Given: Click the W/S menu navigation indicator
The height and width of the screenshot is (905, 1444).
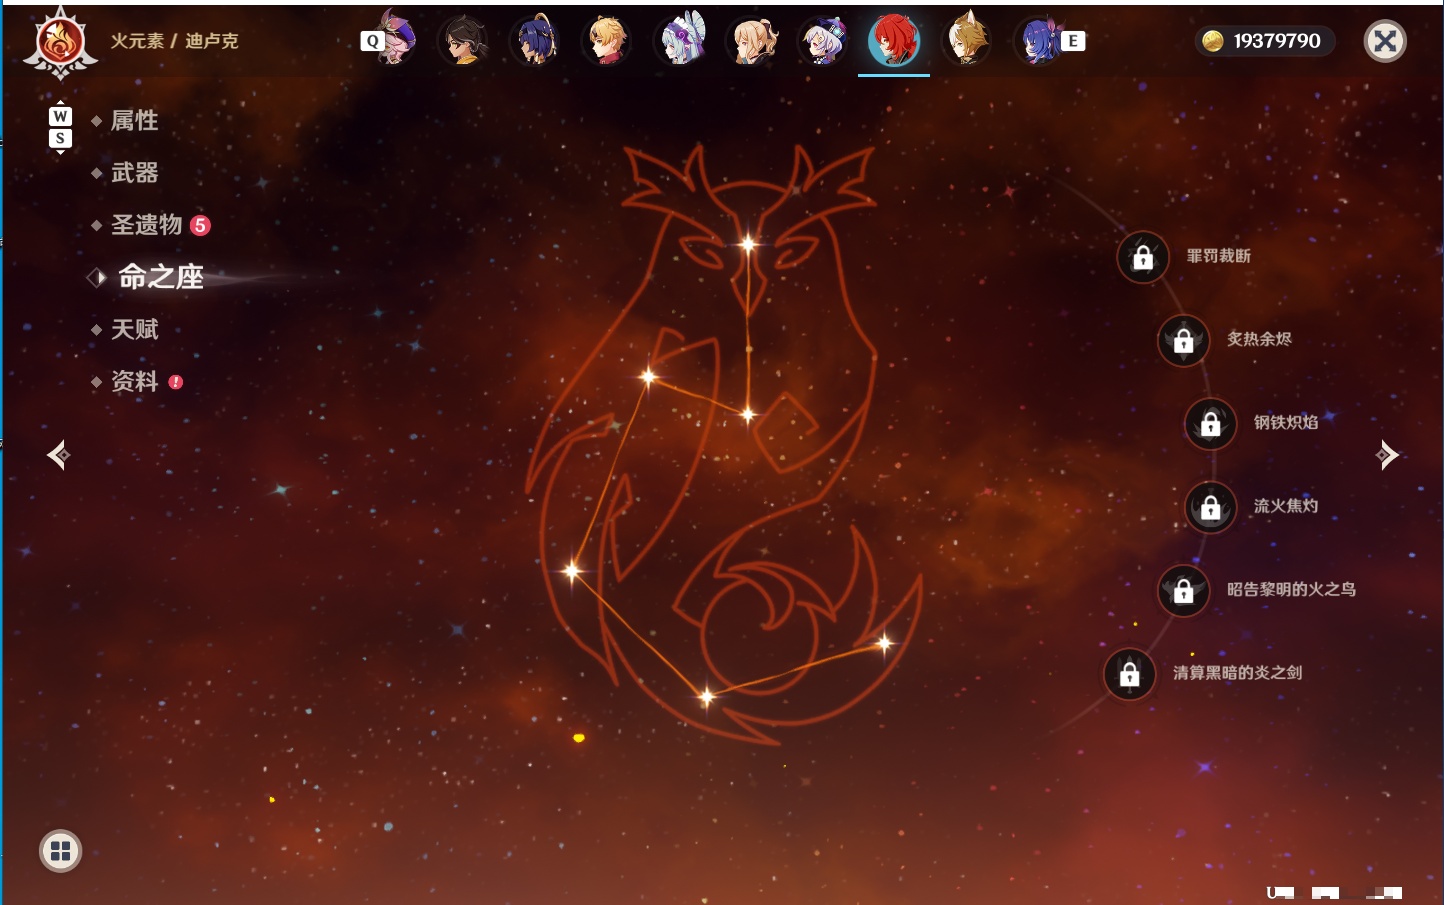Looking at the screenshot, I should 60,127.
